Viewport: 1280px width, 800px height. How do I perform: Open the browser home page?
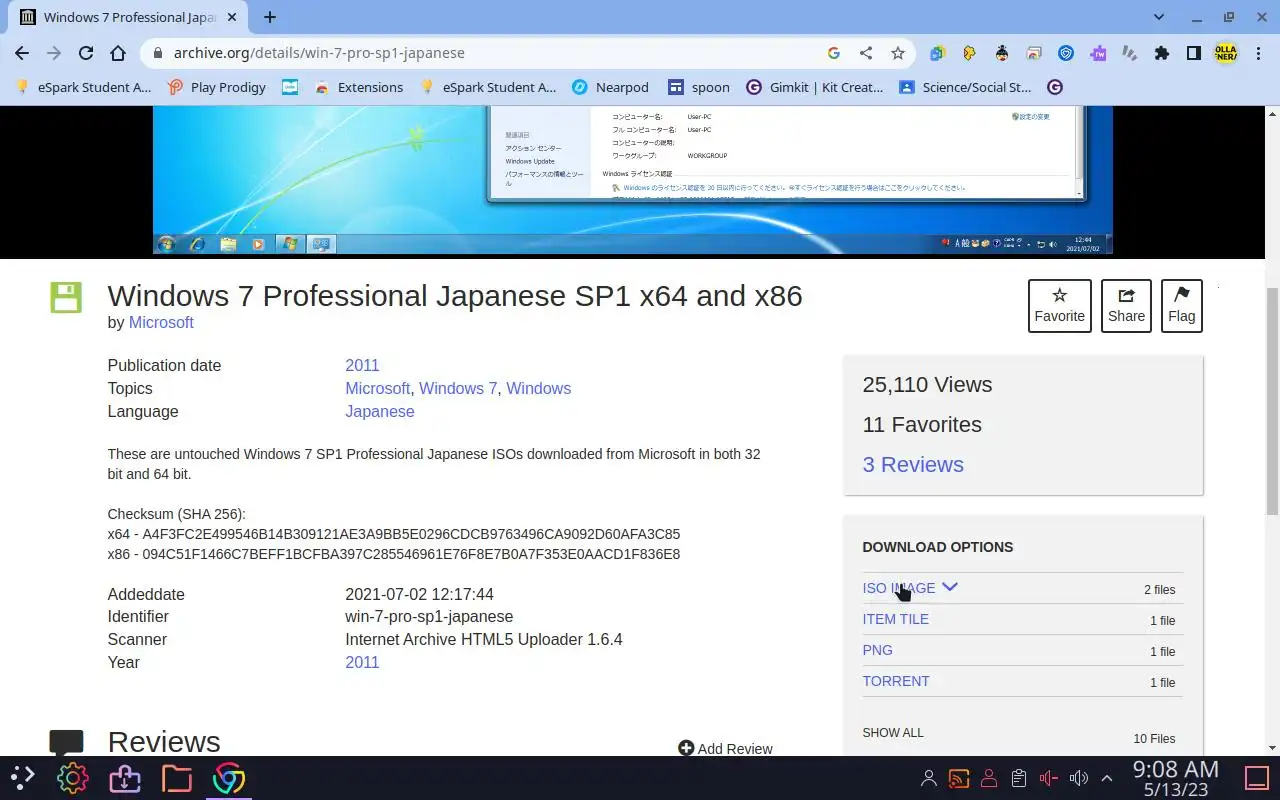118,53
